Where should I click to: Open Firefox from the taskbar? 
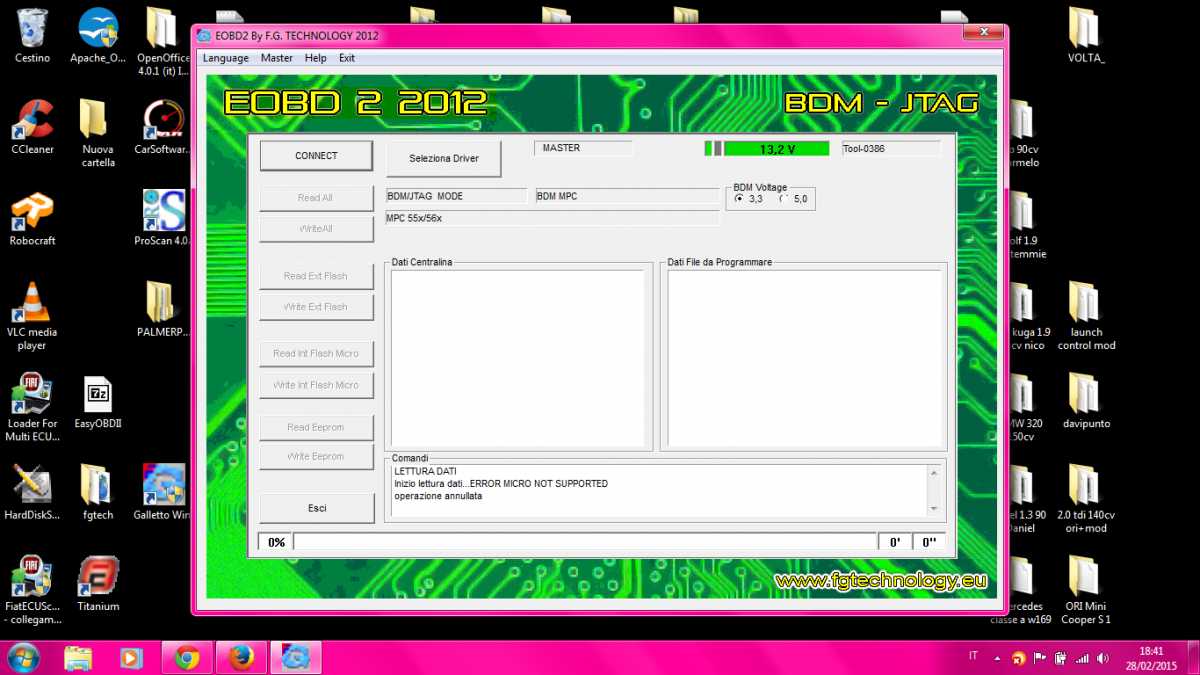(x=241, y=657)
